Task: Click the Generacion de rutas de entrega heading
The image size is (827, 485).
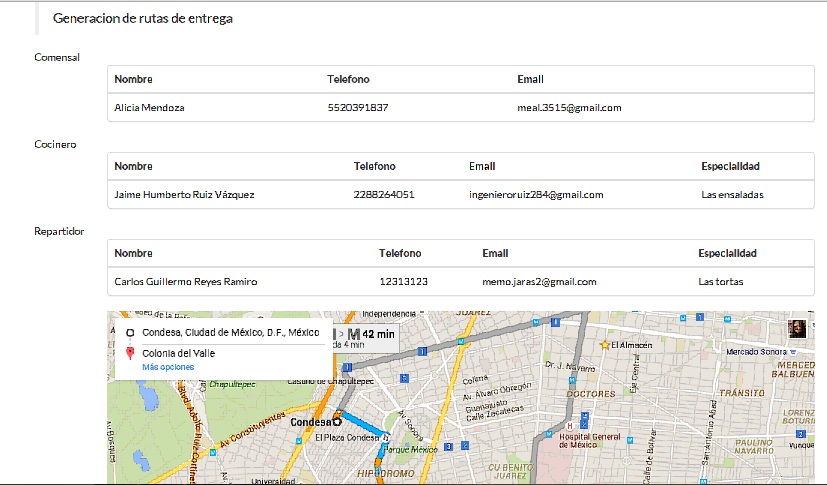Action: pos(142,18)
